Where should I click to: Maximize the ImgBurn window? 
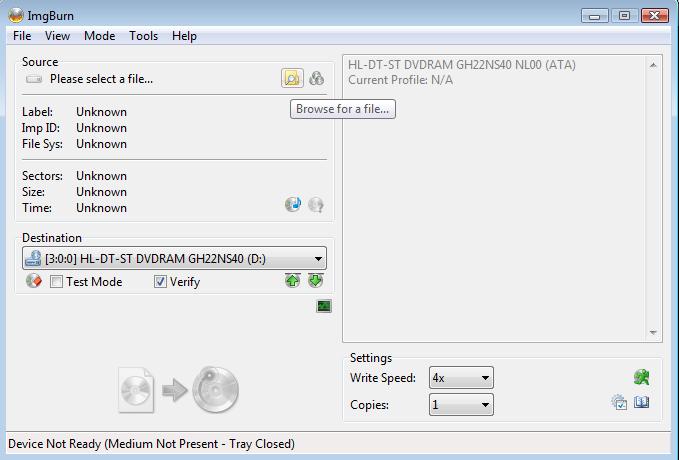(x=624, y=16)
